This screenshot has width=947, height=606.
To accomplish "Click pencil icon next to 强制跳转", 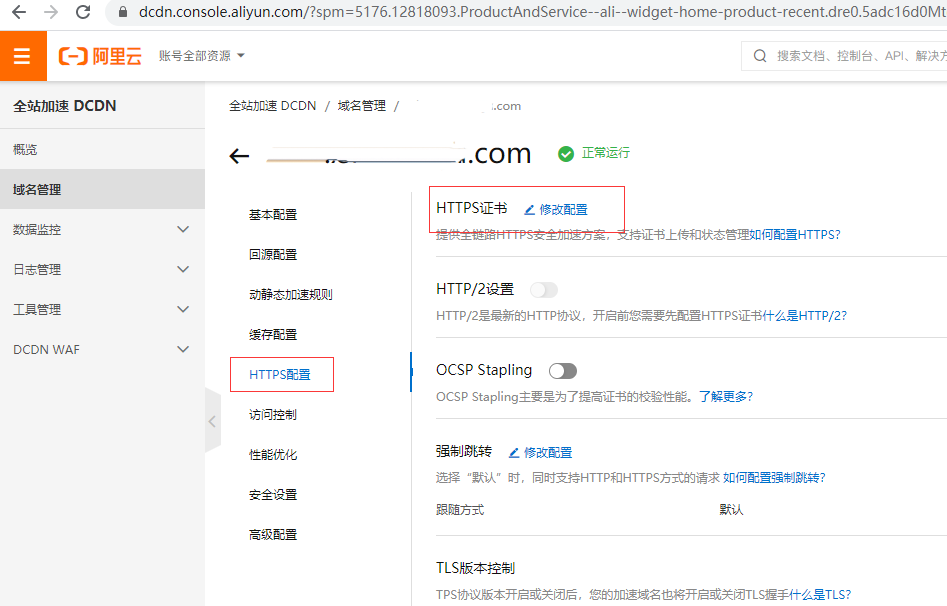I will coord(514,453).
